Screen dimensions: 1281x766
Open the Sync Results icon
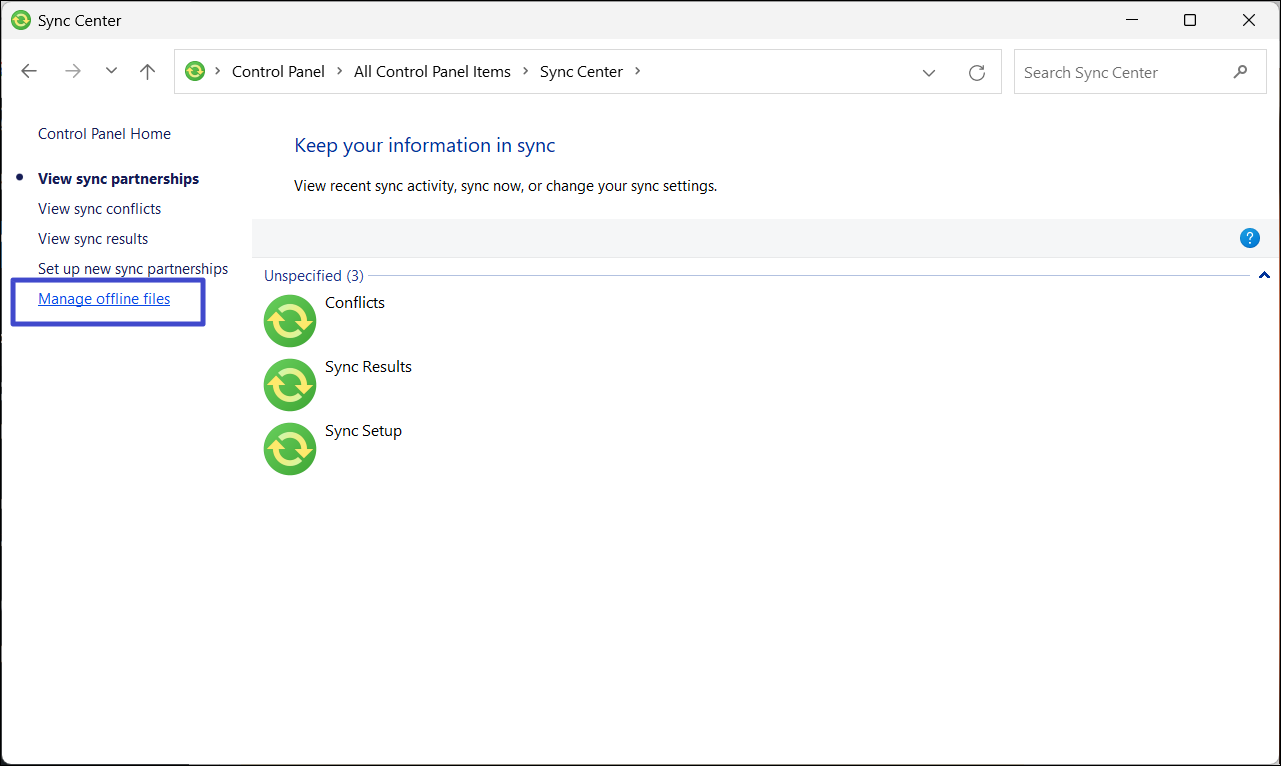coord(290,385)
